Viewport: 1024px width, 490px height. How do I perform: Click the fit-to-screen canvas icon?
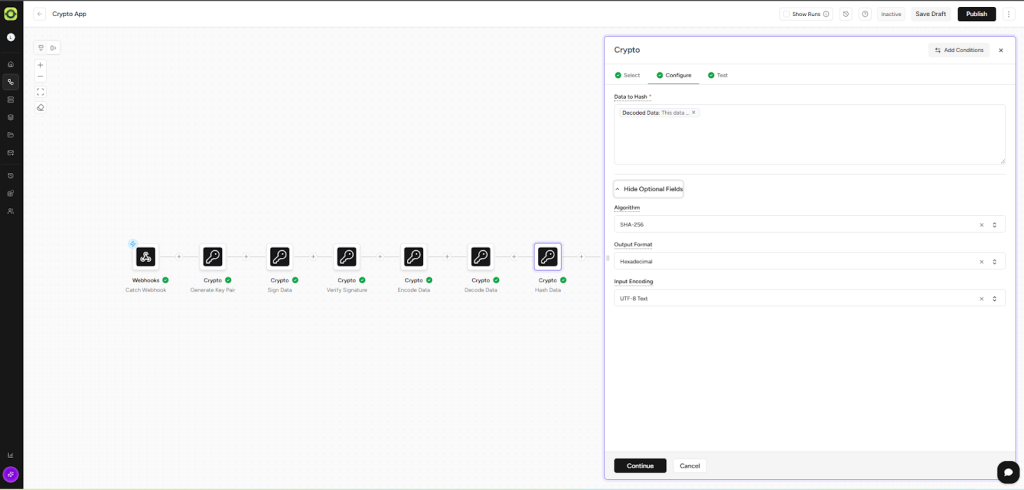pyautogui.click(x=40, y=92)
